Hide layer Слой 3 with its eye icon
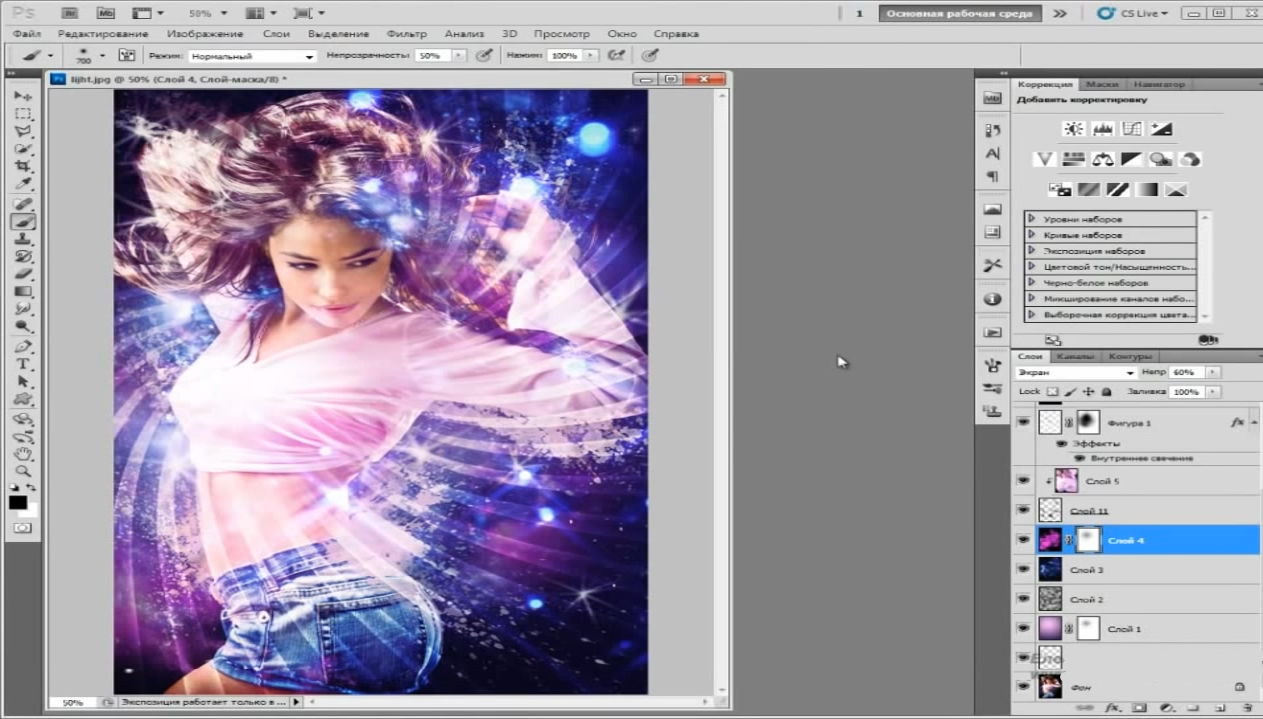Screen dimensions: 1263x719 (x=1023, y=570)
